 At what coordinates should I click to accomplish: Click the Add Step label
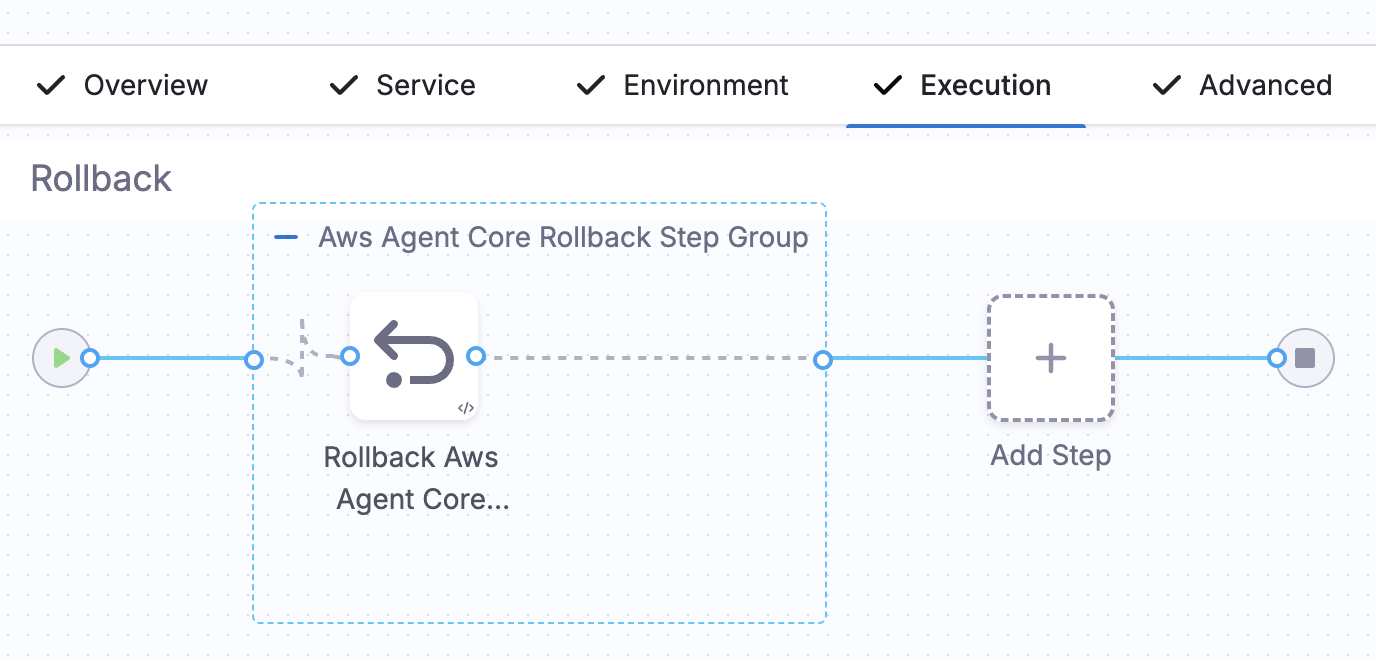1051,456
